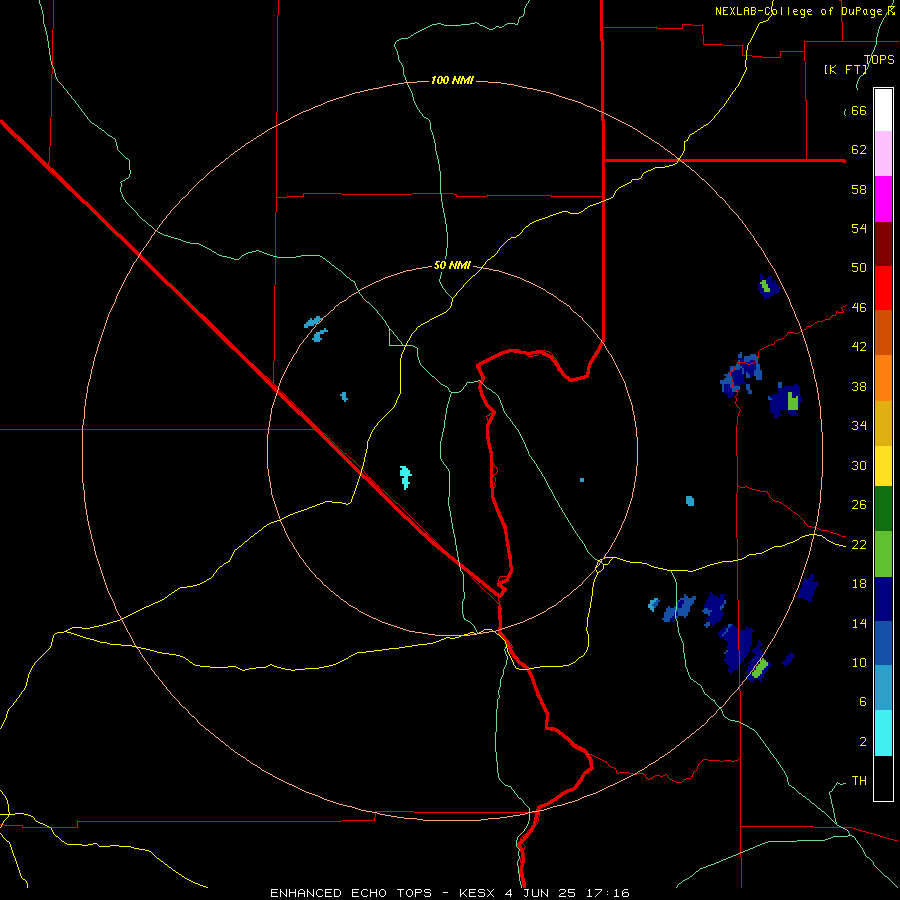Click the "42" legend value
The width and height of the screenshot is (900, 900).
pyautogui.click(x=859, y=347)
